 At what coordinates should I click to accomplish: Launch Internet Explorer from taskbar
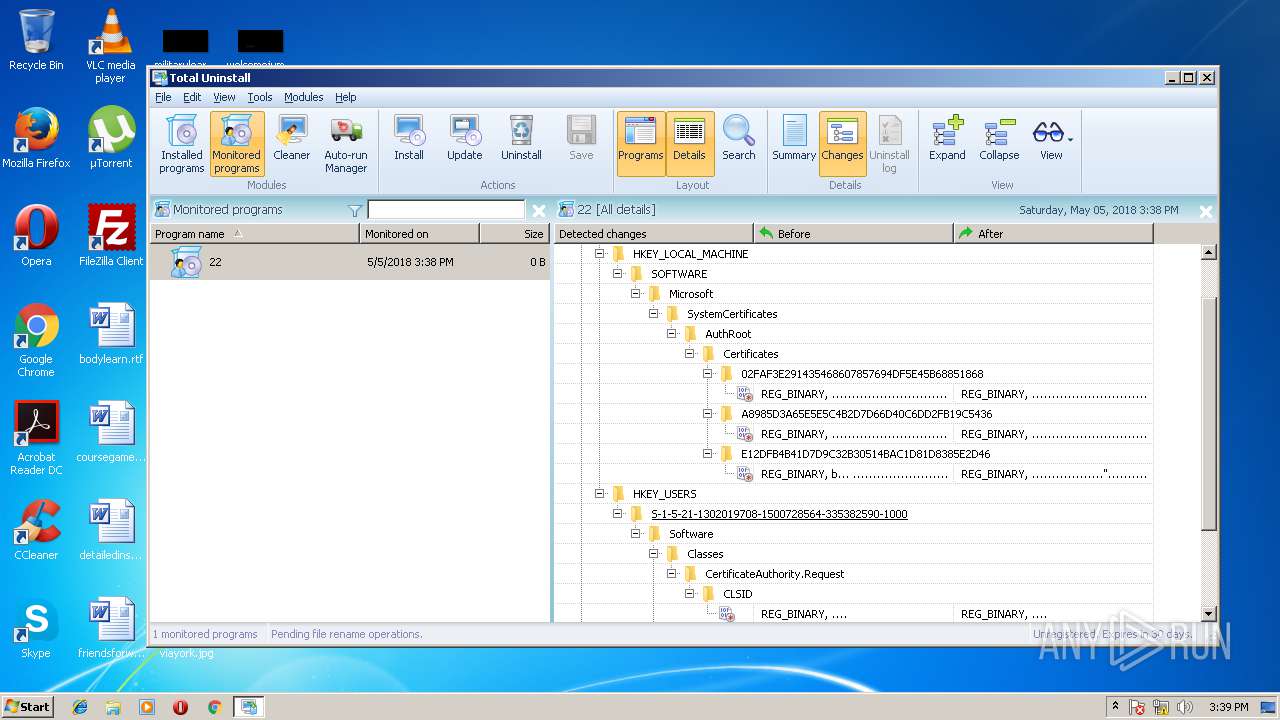click(x=80, y=707)
